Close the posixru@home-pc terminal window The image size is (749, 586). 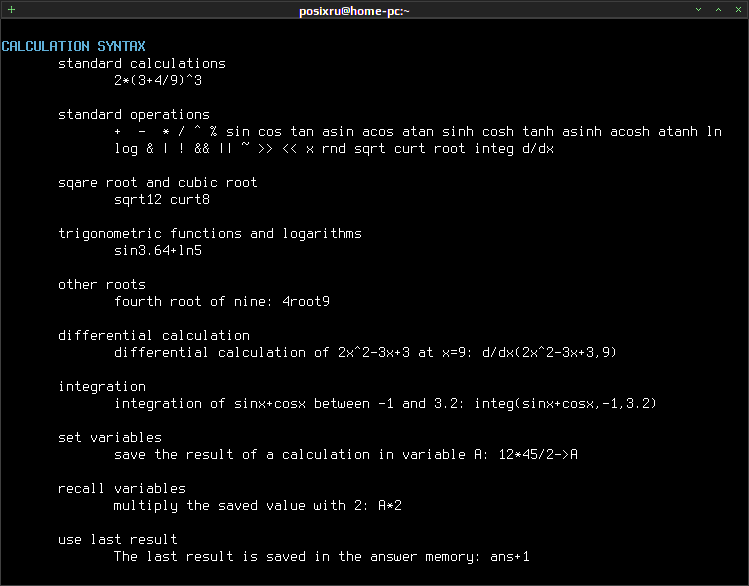tap(737, 9)
